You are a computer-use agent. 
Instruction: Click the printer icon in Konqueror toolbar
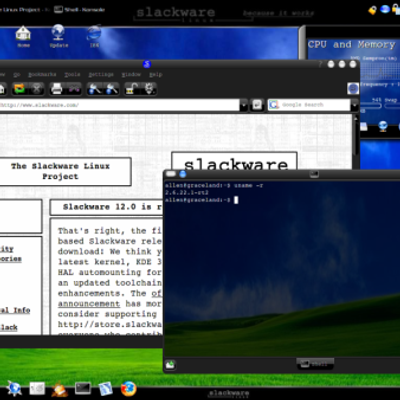coord(56,89)
